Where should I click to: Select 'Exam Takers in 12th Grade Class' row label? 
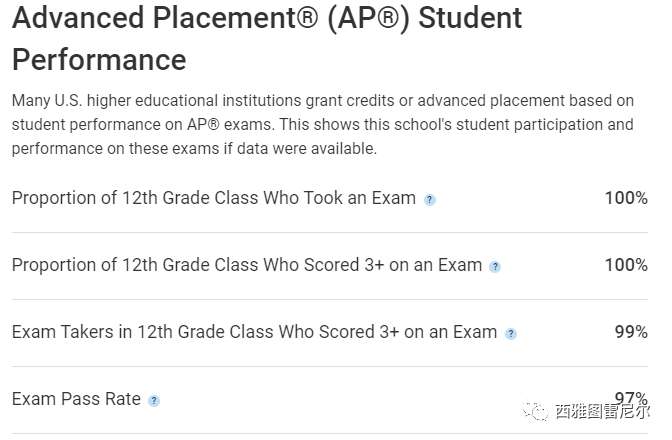pyautogui.click(x=254, y=332)
